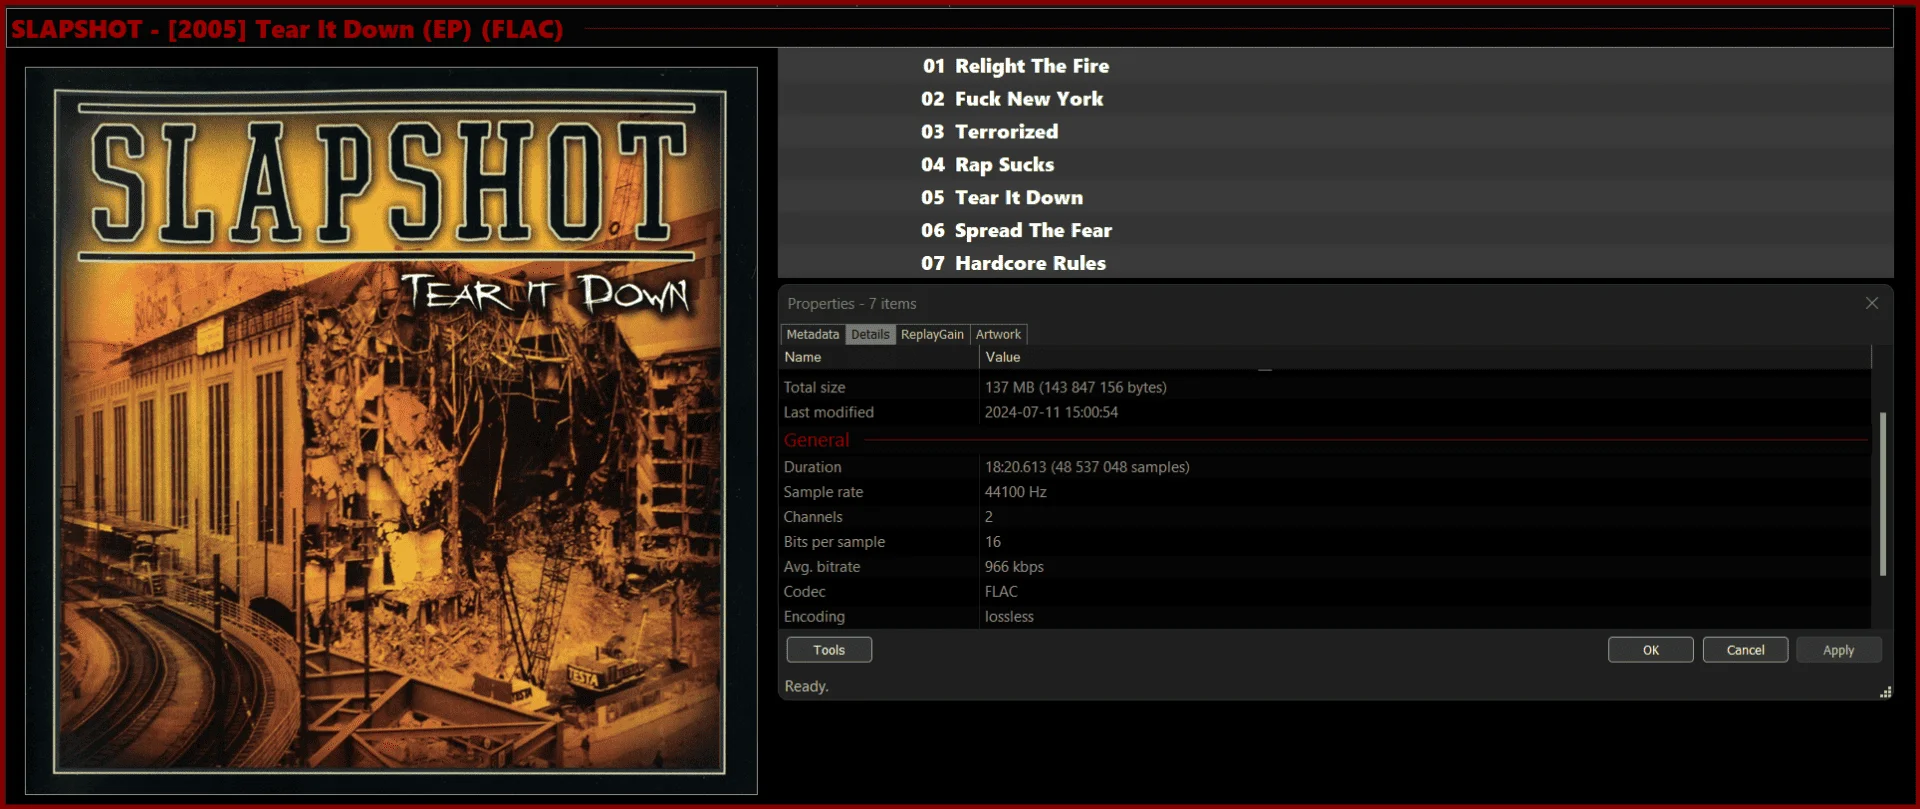Click the album header title SLAPSHOT Tear It Down
This screenshot has width=1920, height=809.
click(x=287, y=29)
